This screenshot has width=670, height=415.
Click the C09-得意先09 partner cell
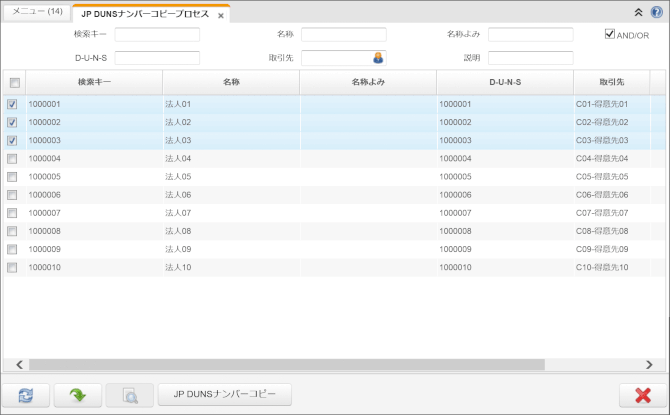pyautogui.click(x=611, y=249)
